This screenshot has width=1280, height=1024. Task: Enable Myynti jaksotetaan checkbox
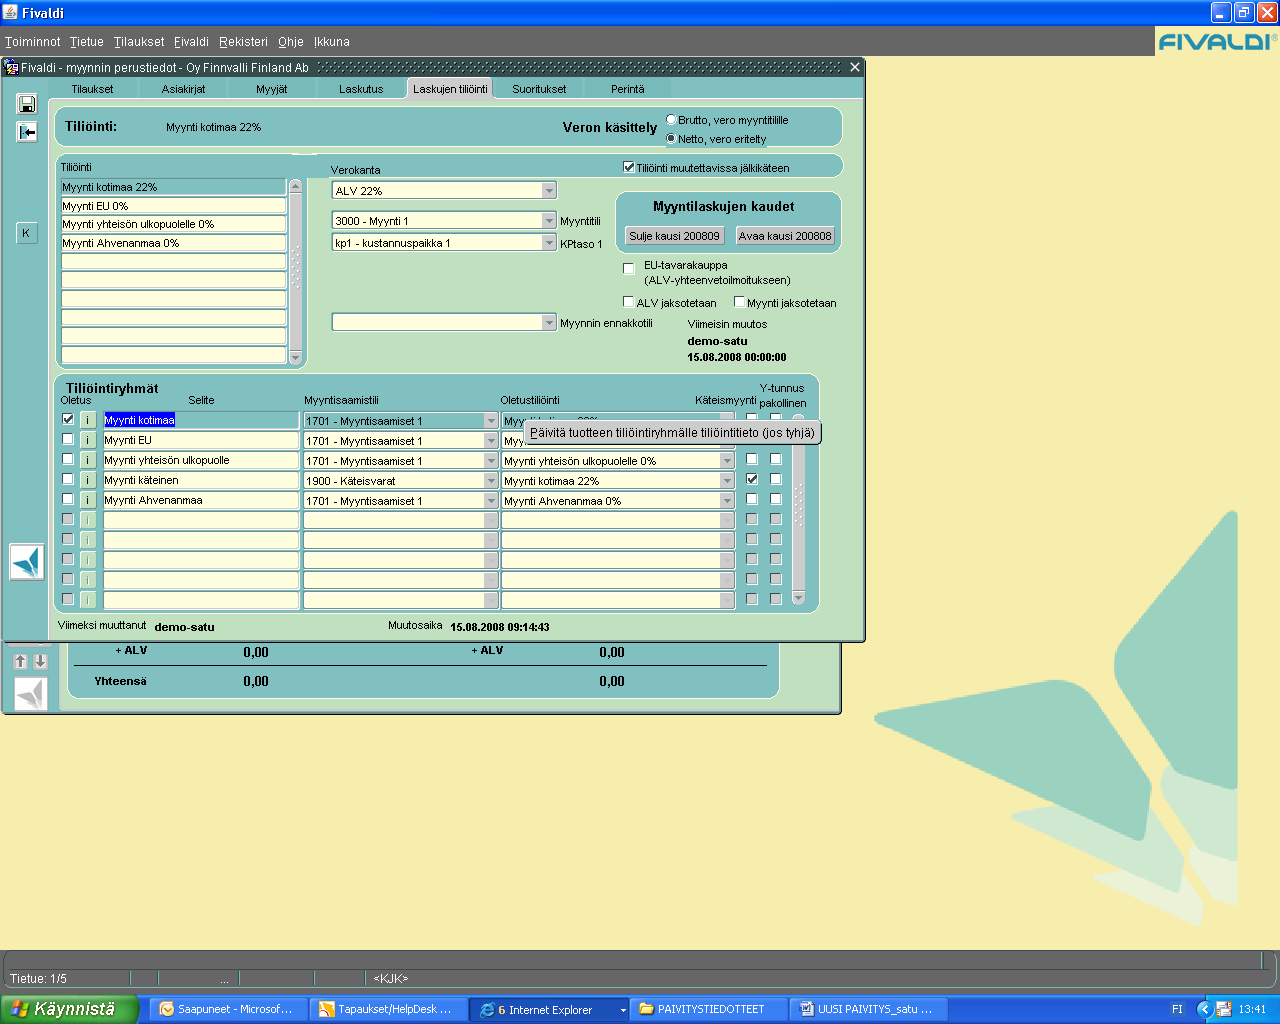[x=740, y=301]
